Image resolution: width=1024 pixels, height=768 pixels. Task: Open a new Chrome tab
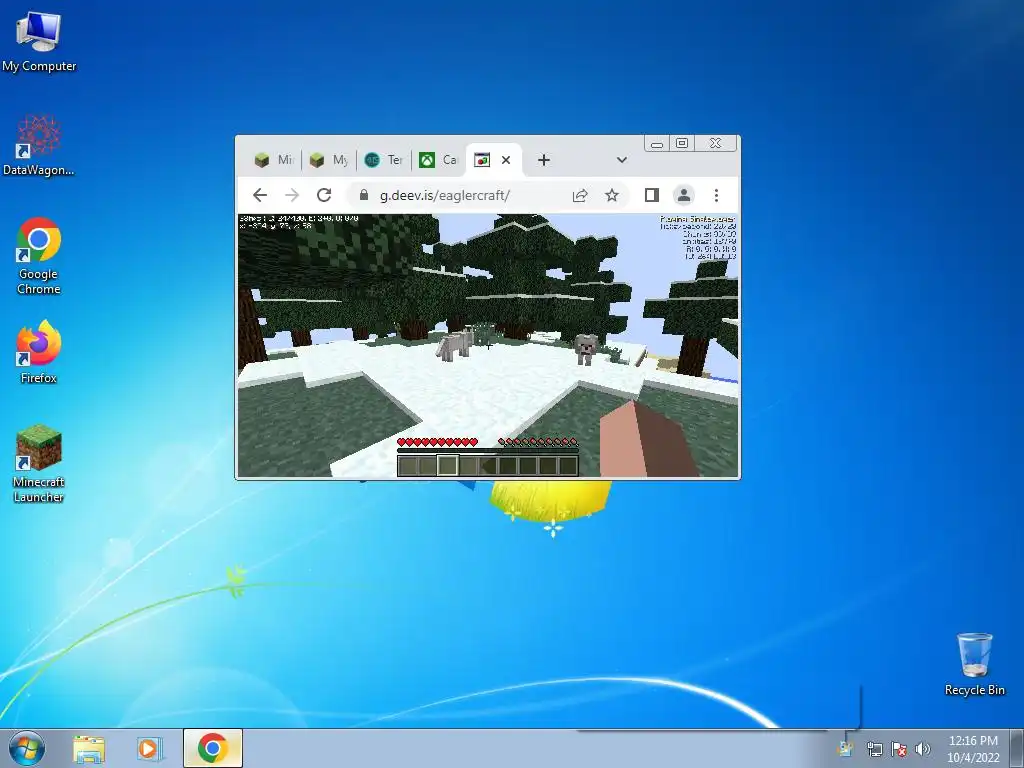point(543,160)
